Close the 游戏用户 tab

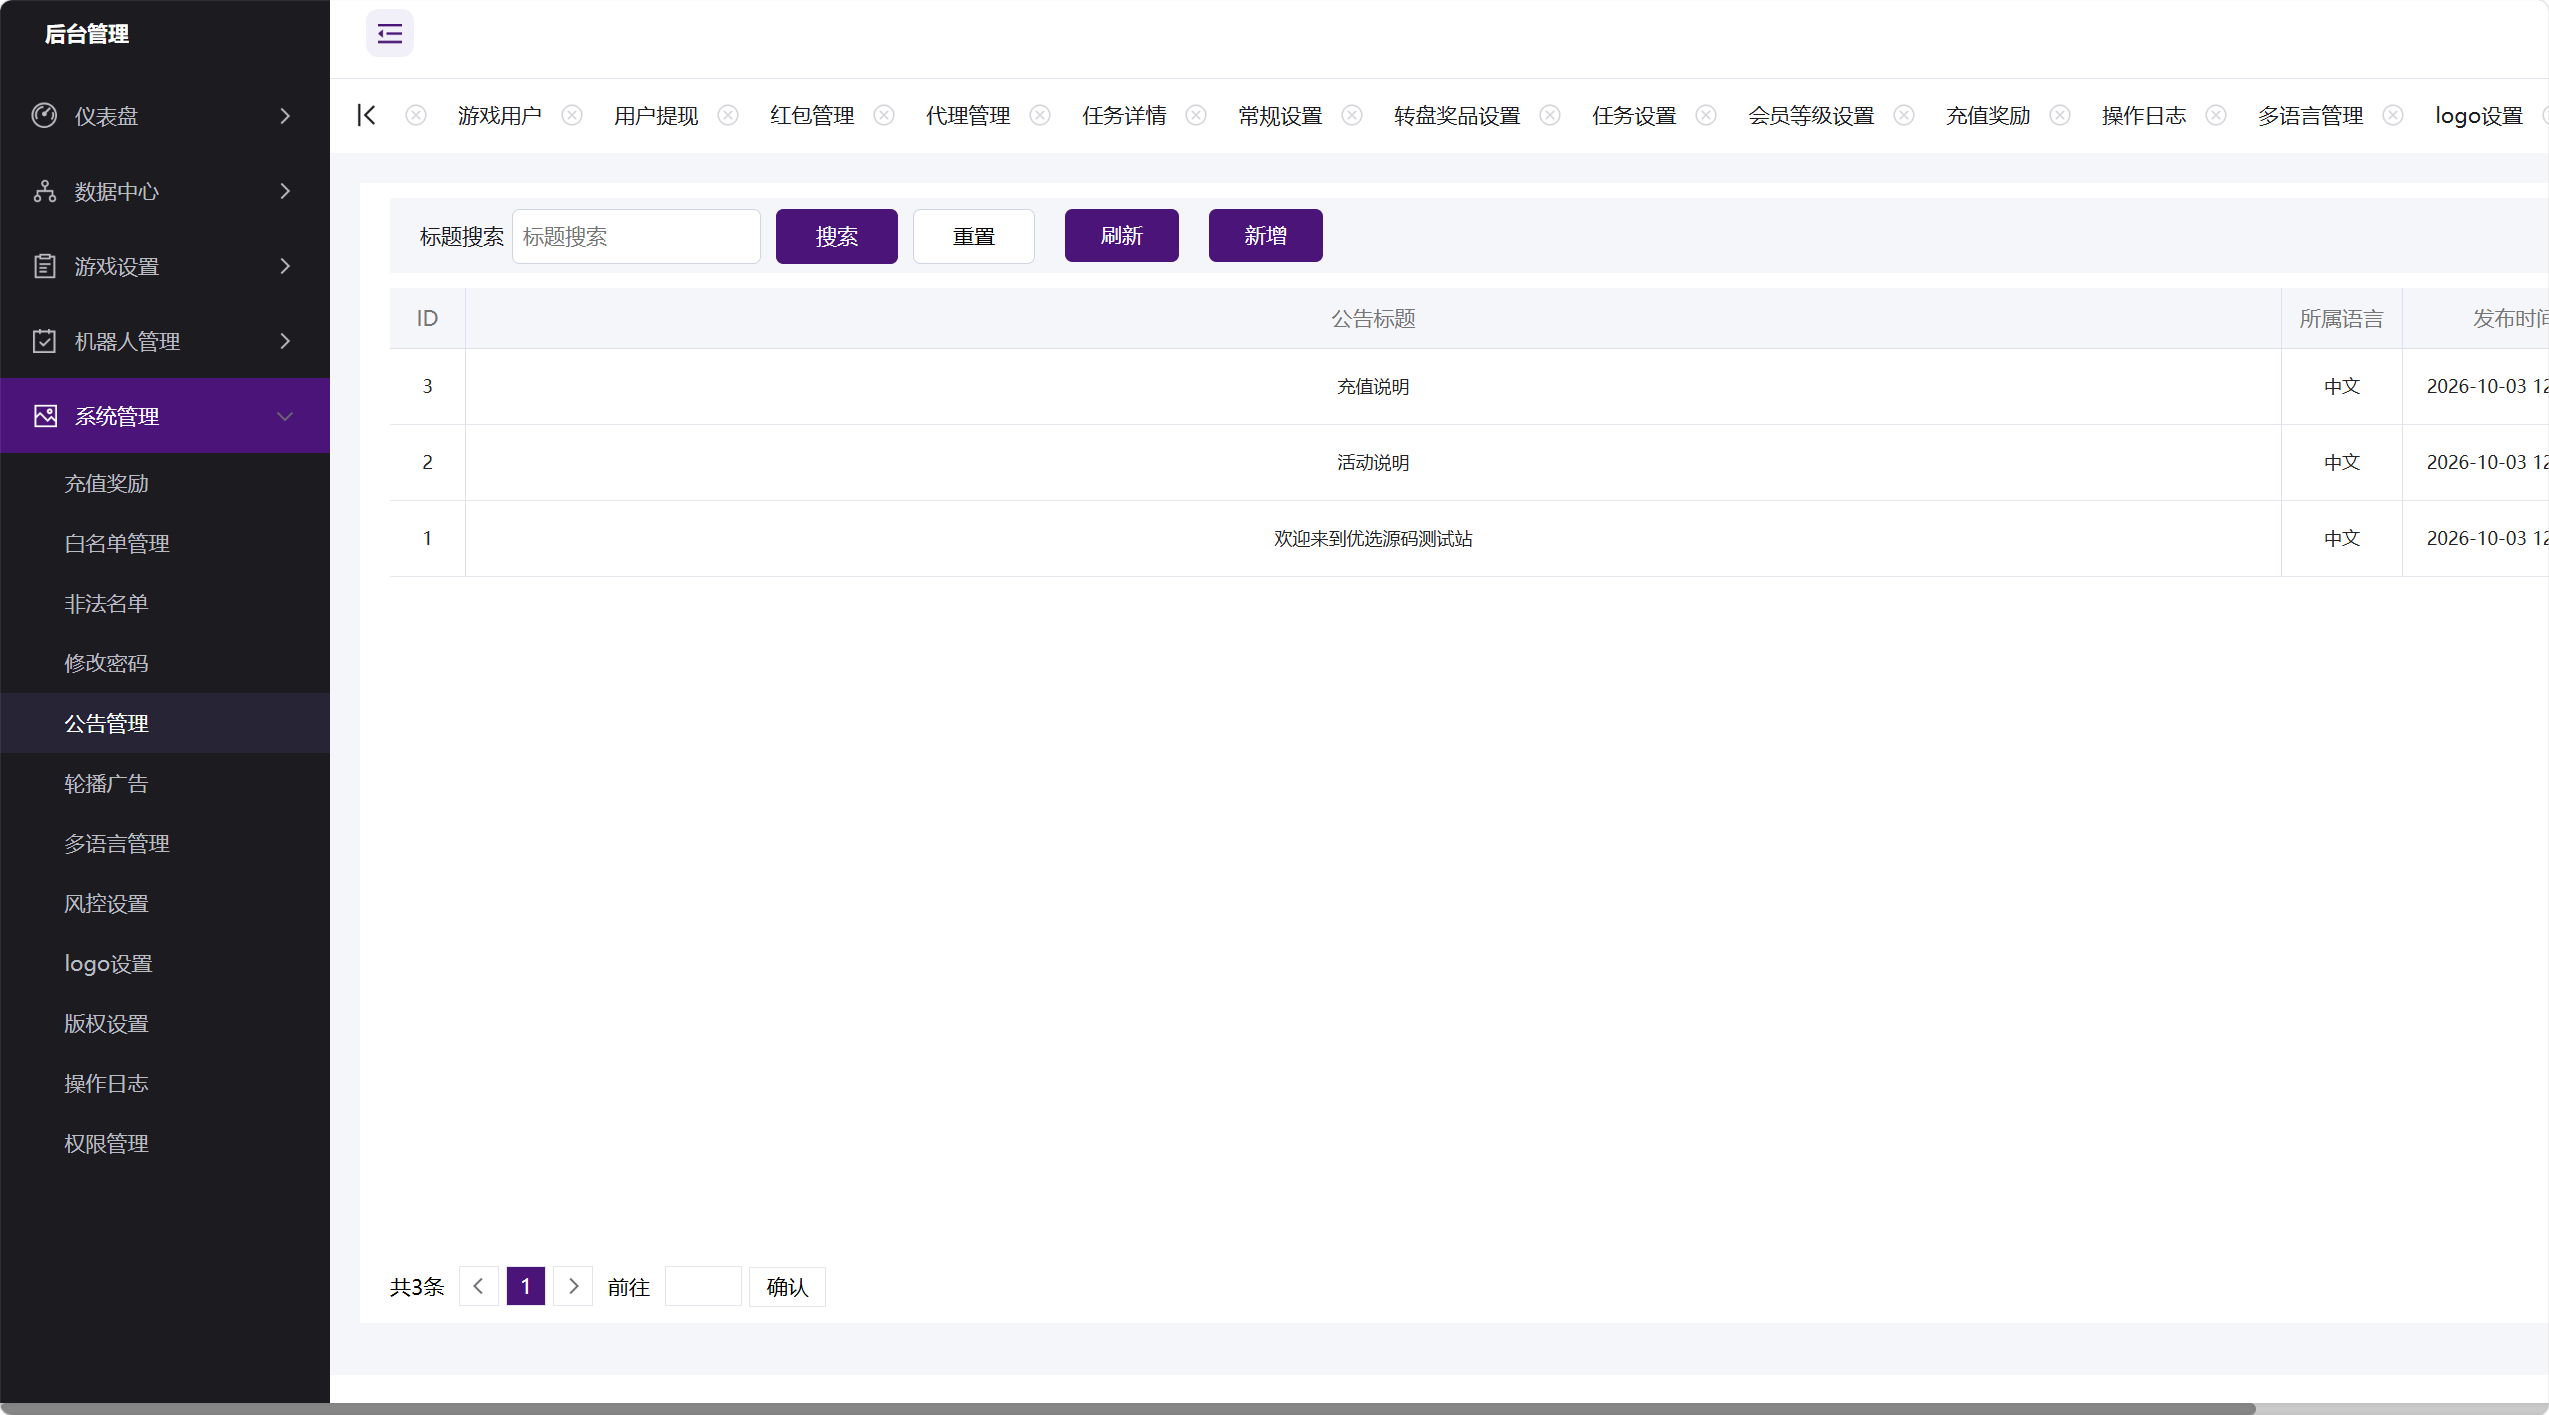tap(572, 115)
